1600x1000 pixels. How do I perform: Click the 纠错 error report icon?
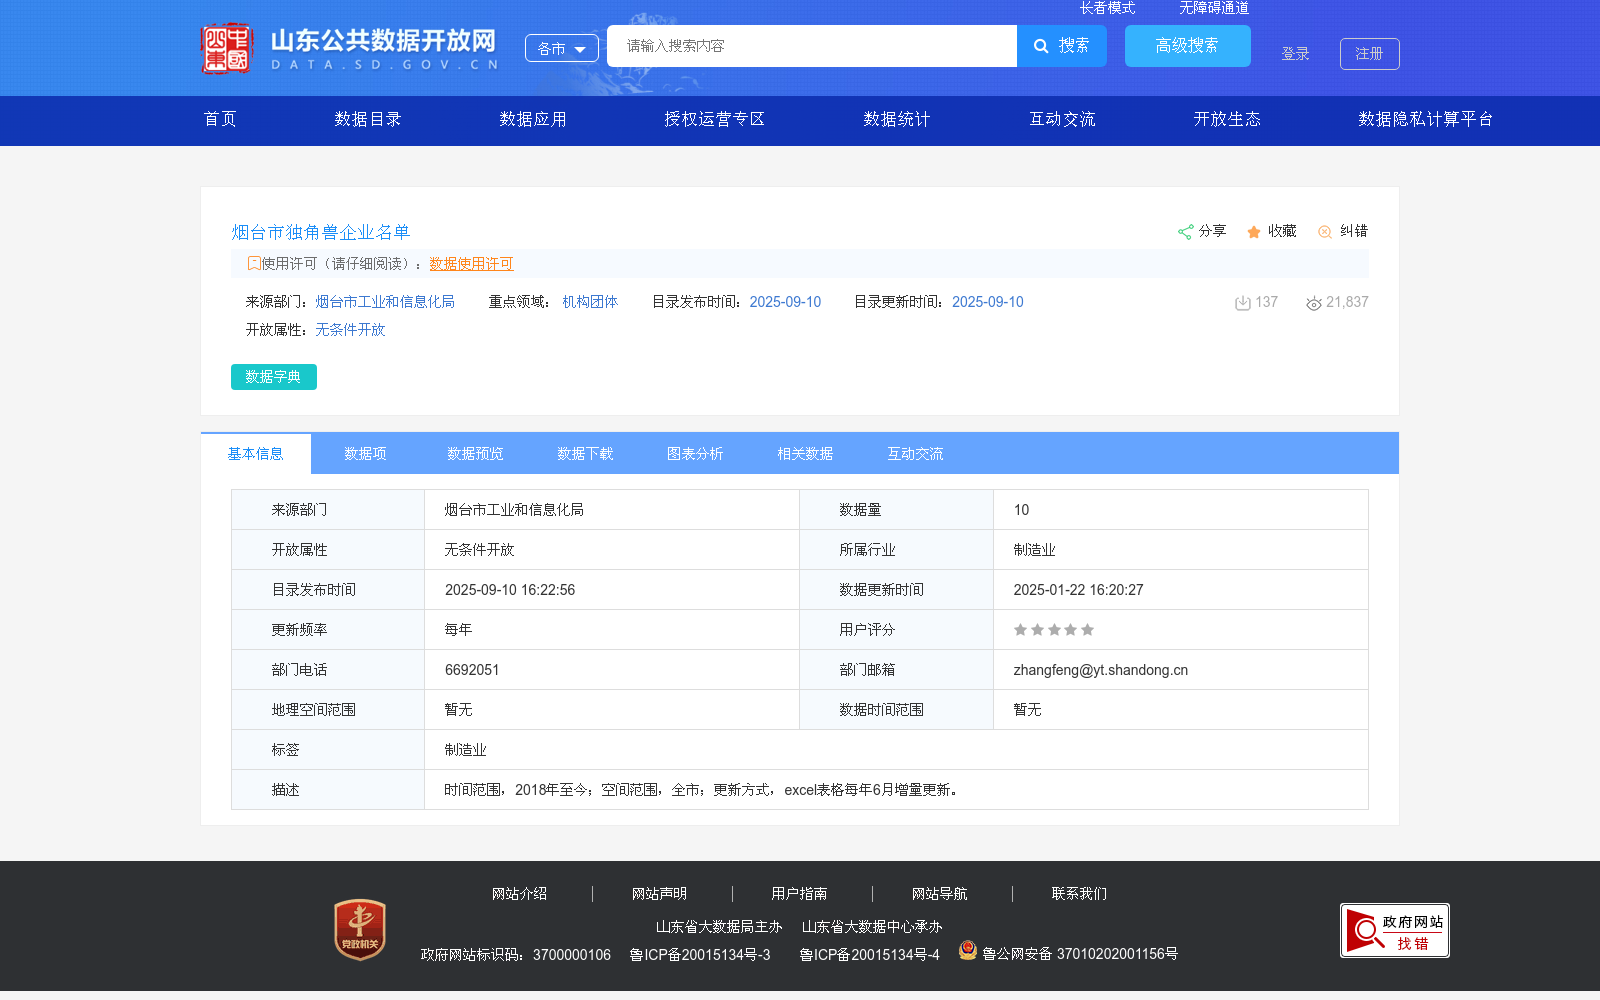click(1325, 232)
